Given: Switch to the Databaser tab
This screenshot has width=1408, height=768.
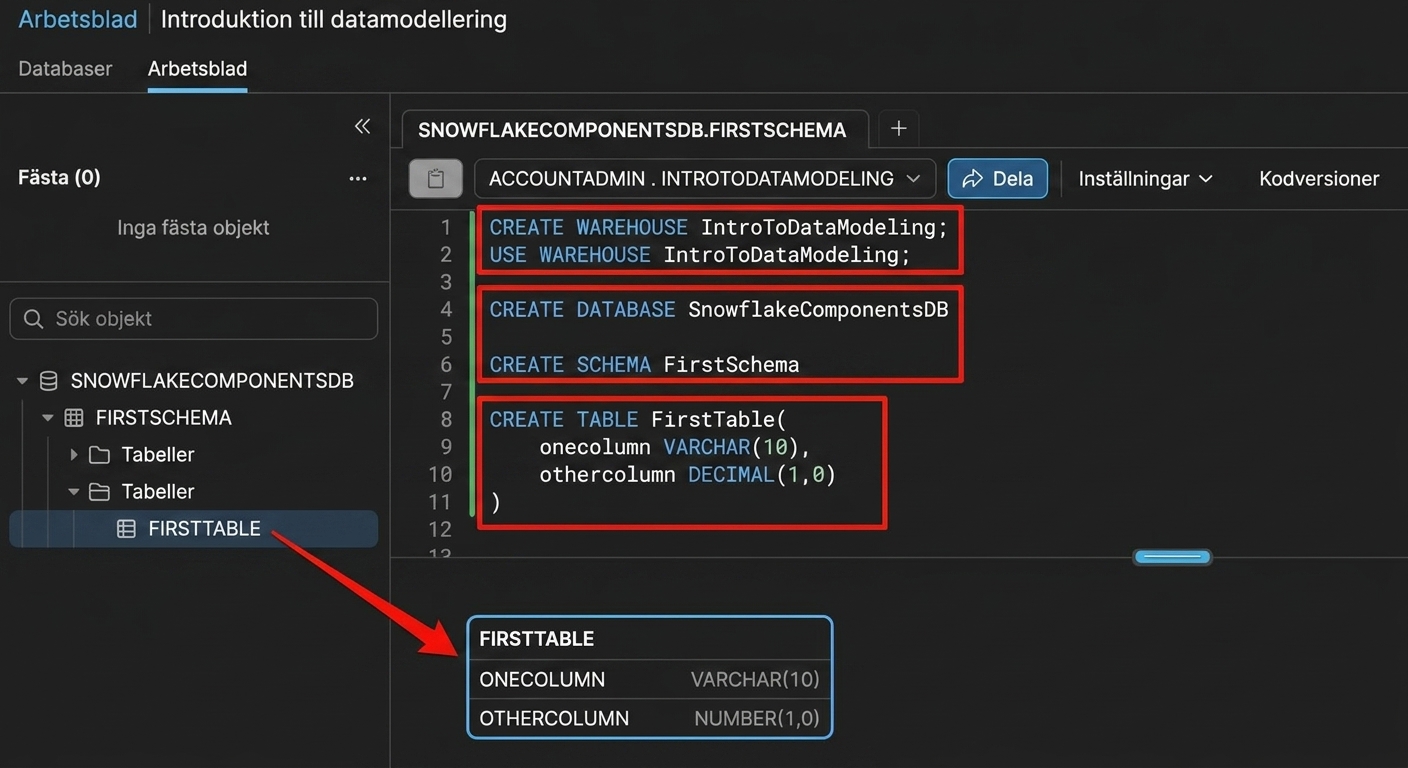Looking at the screenshot, I should tap(65, 69).
